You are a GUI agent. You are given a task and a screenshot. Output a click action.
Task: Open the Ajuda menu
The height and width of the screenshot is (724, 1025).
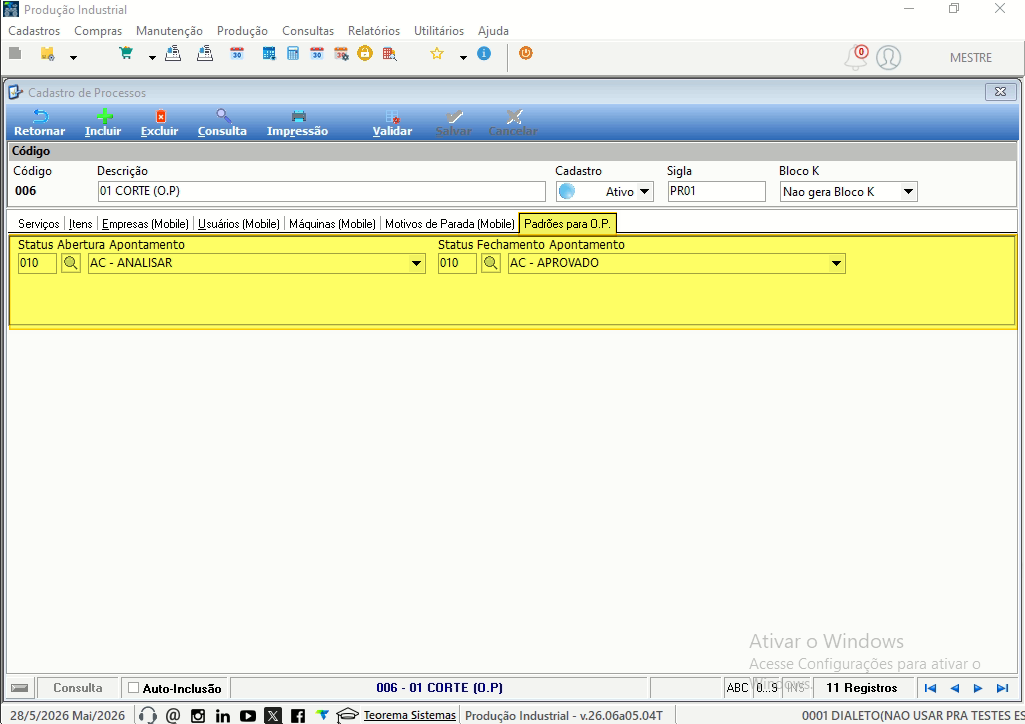(x=493, y=31)
